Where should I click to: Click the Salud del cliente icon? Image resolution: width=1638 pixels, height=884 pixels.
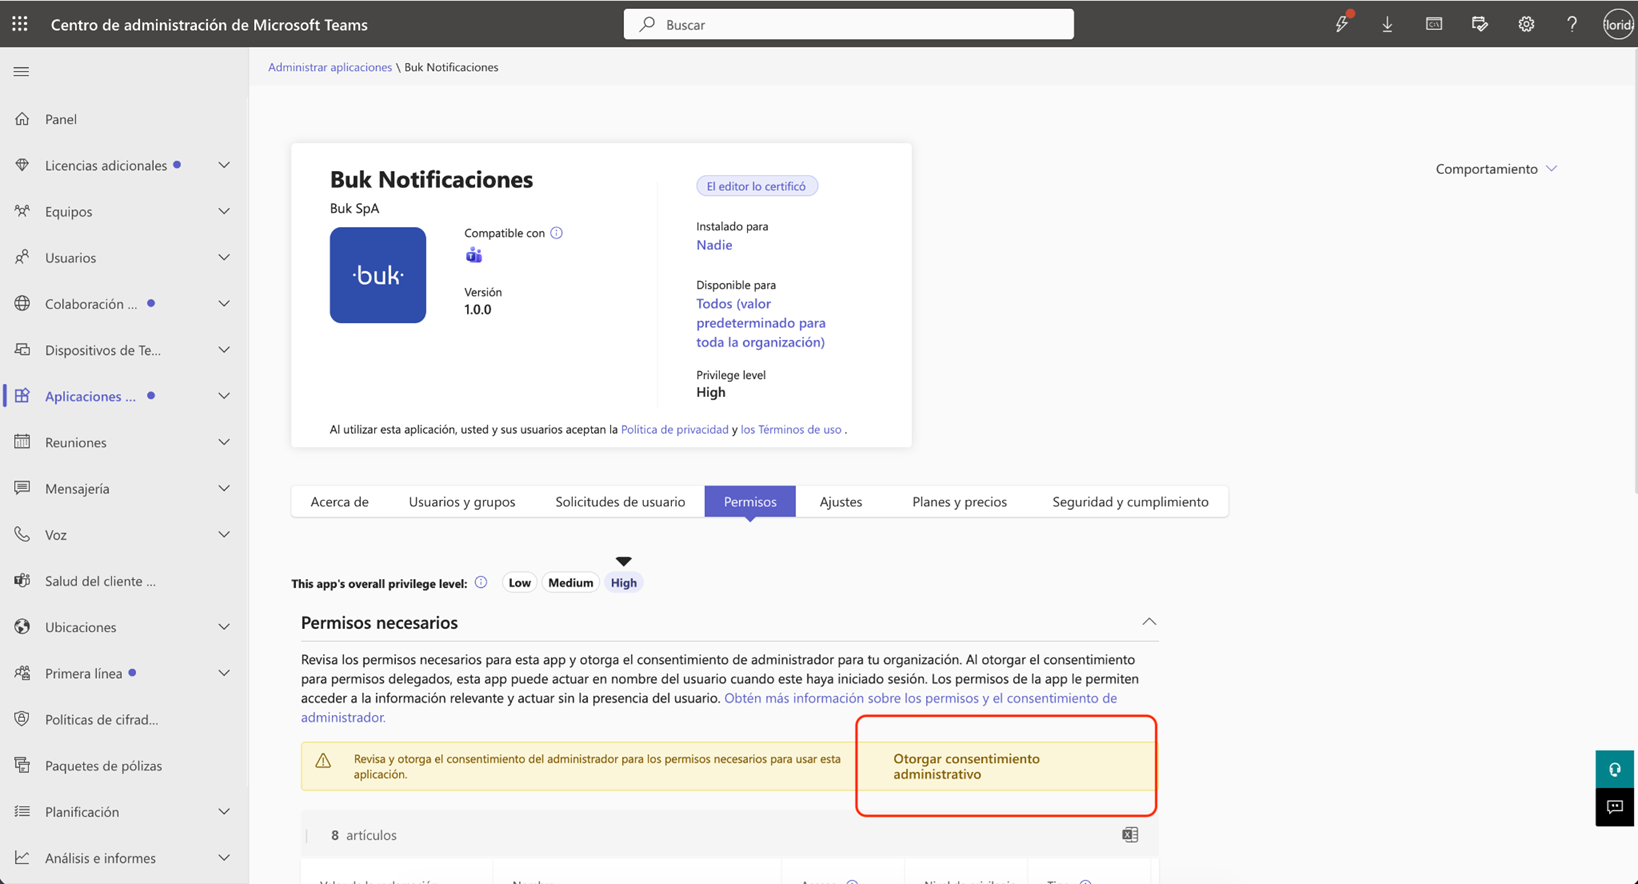(22, 581)
